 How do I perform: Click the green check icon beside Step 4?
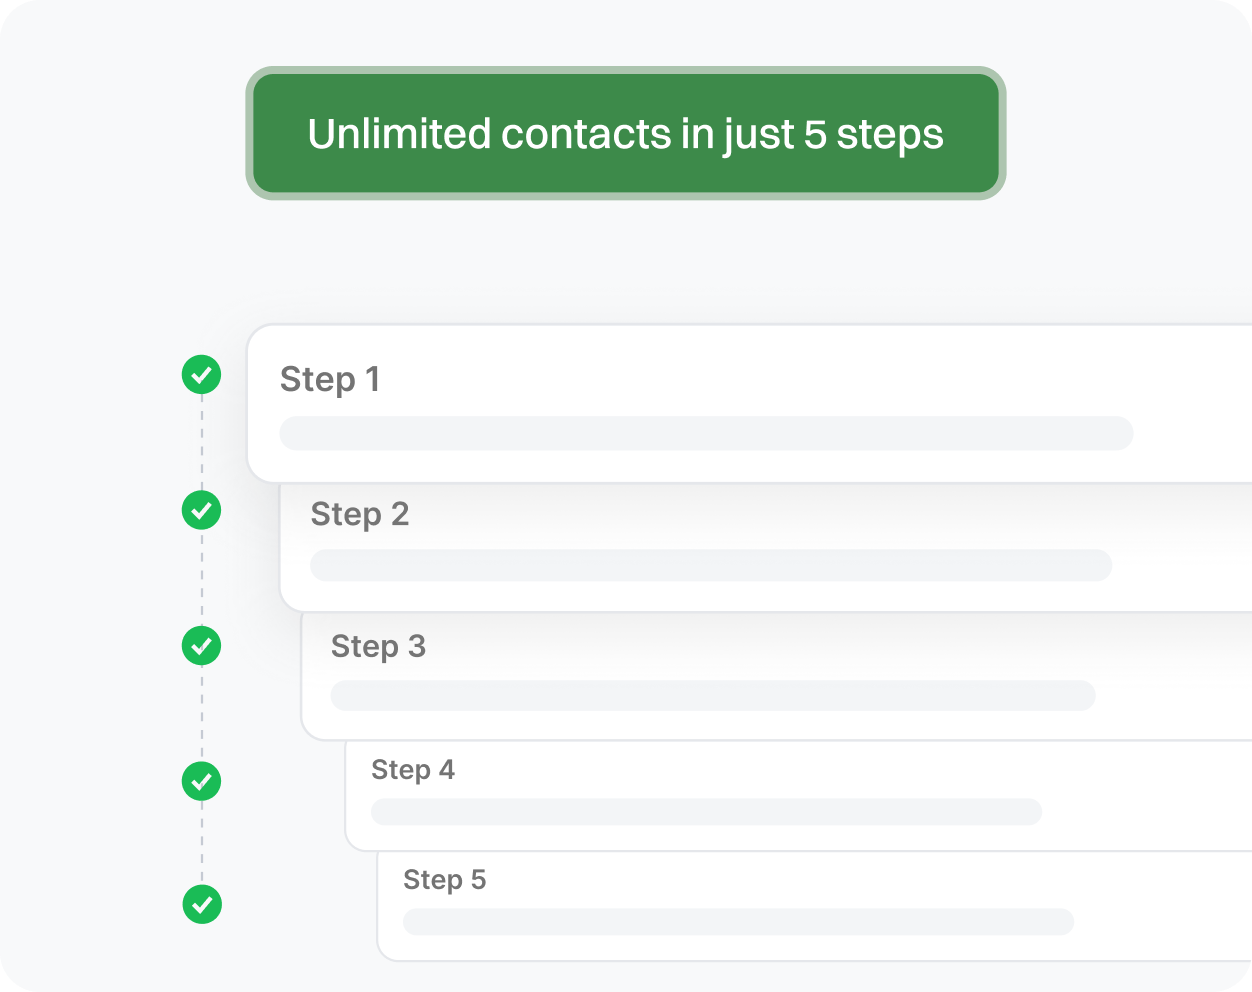(x=202, y=781)
